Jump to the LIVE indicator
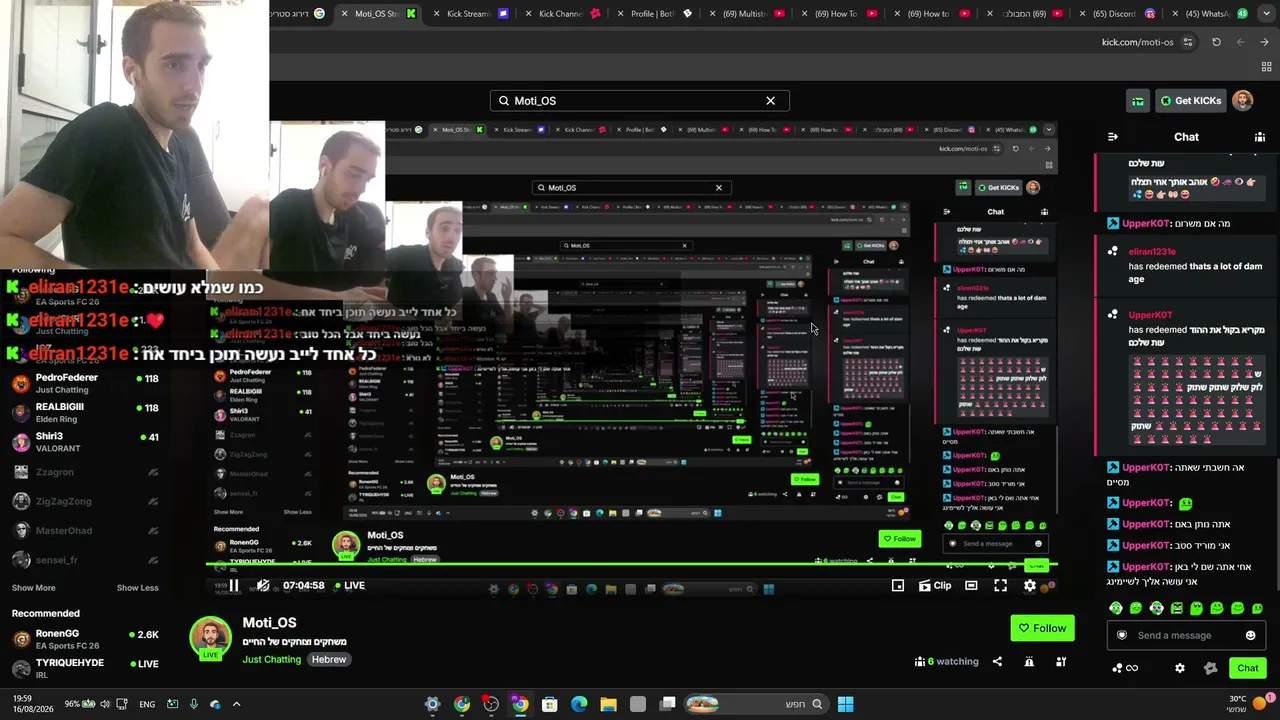Image resolution: width=1280 pixels, height=720 pixels. [349, 586]
